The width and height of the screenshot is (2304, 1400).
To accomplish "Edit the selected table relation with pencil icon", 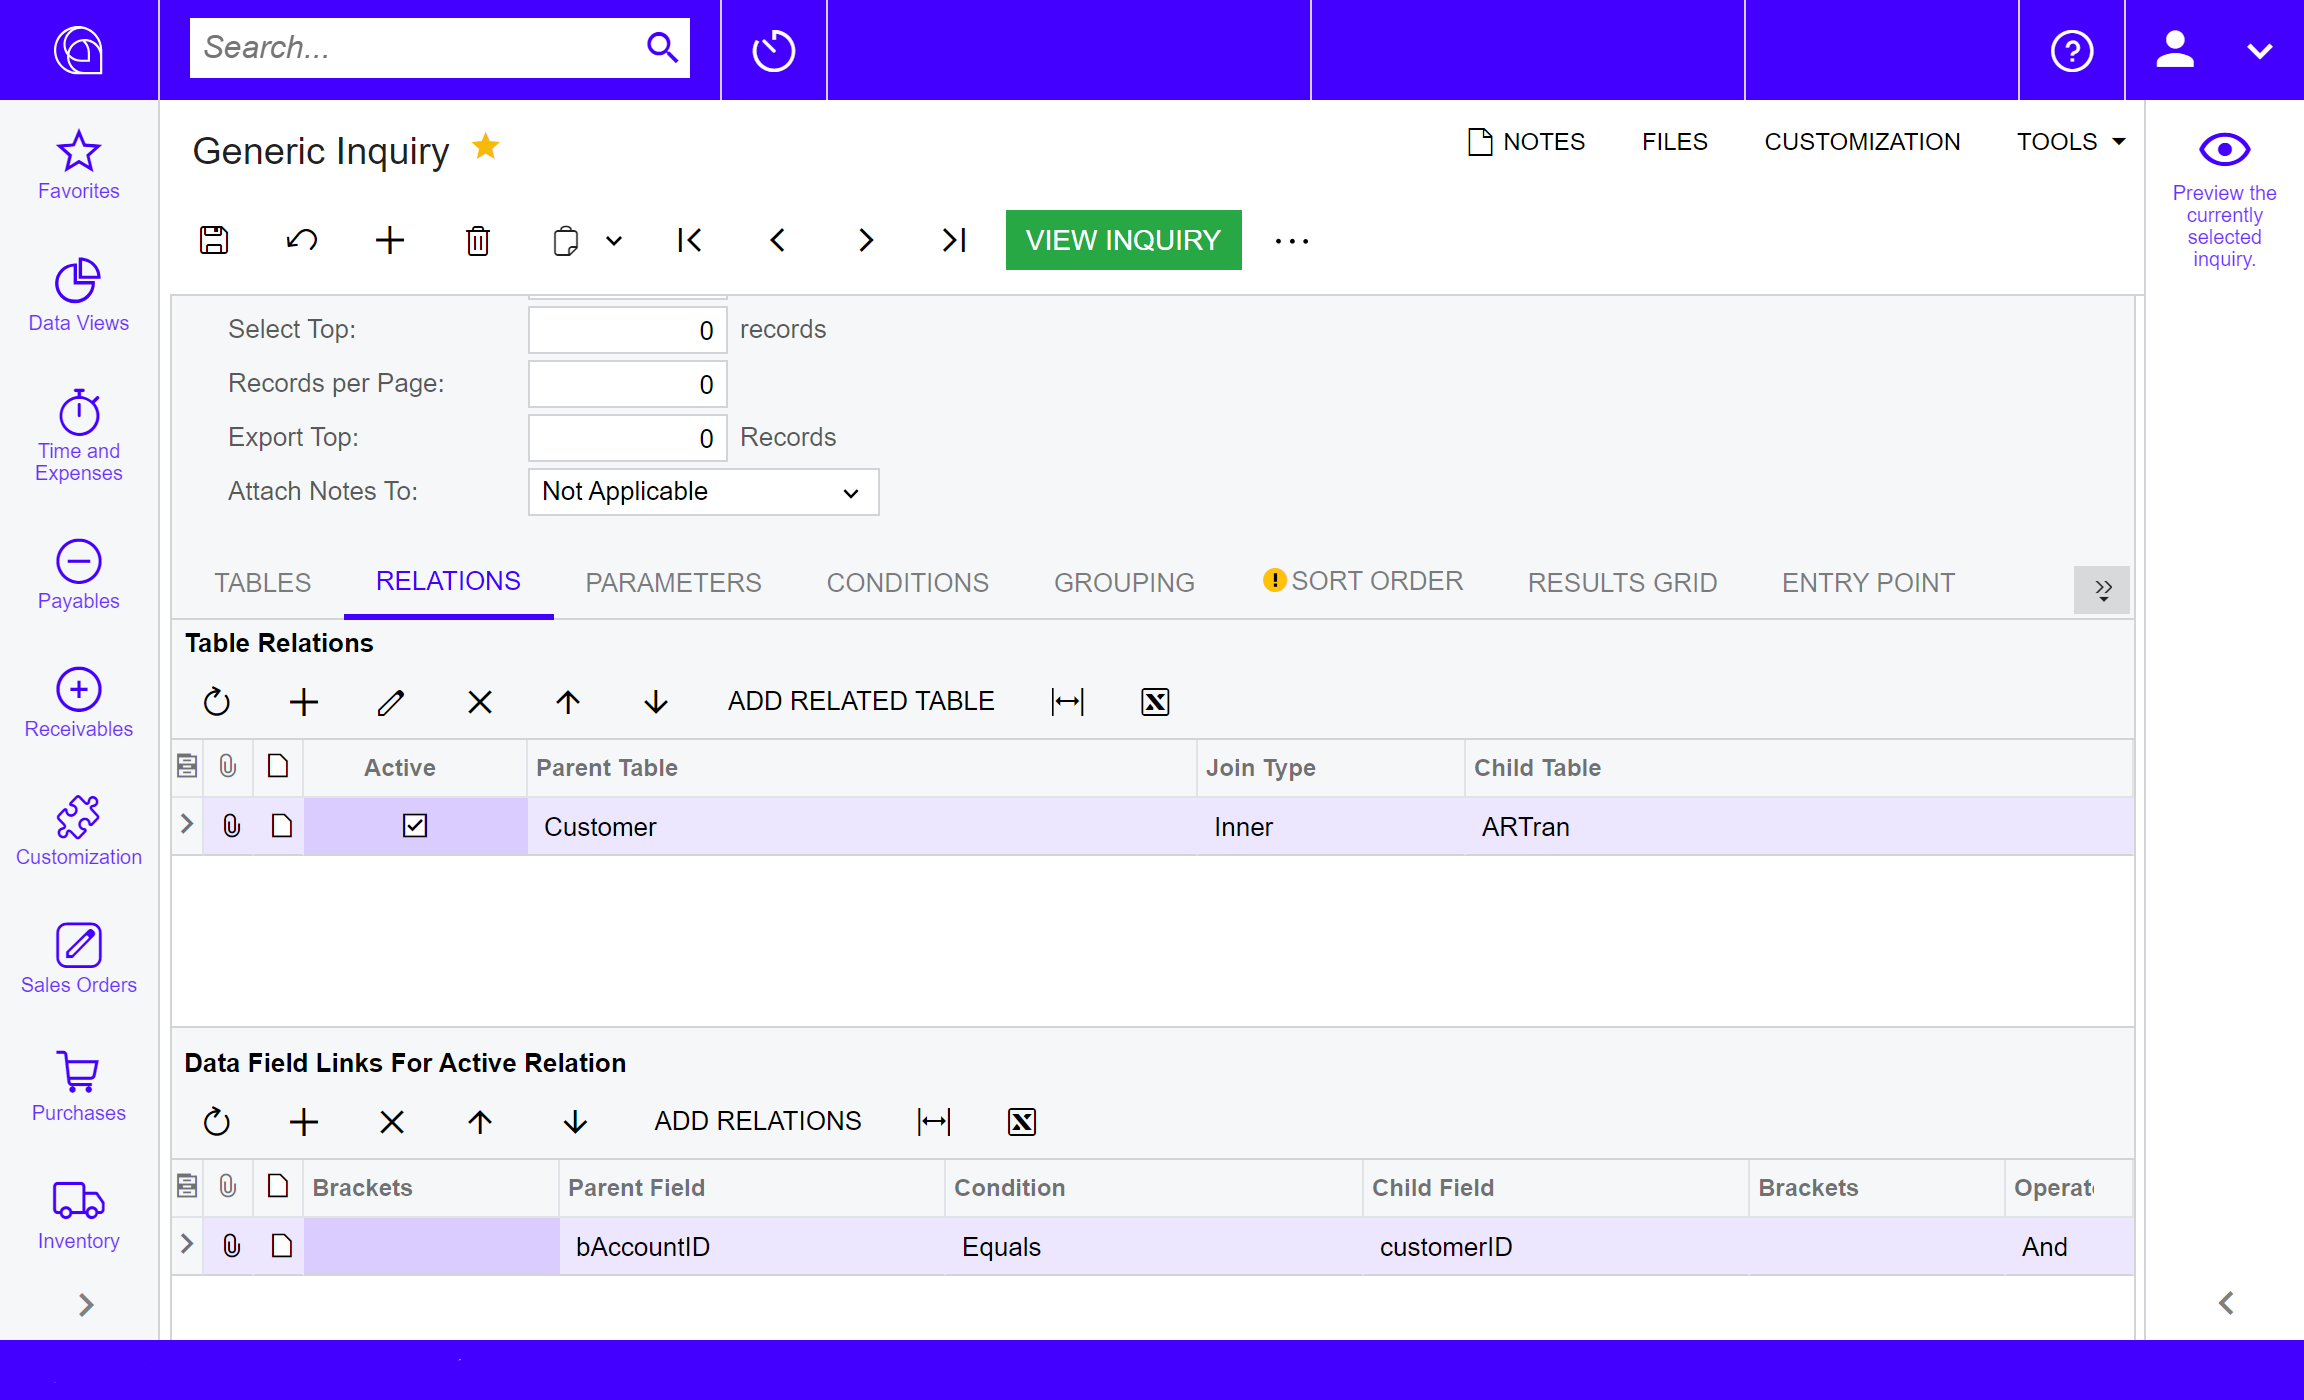I will pyautogui.click(x=390, y=701).
